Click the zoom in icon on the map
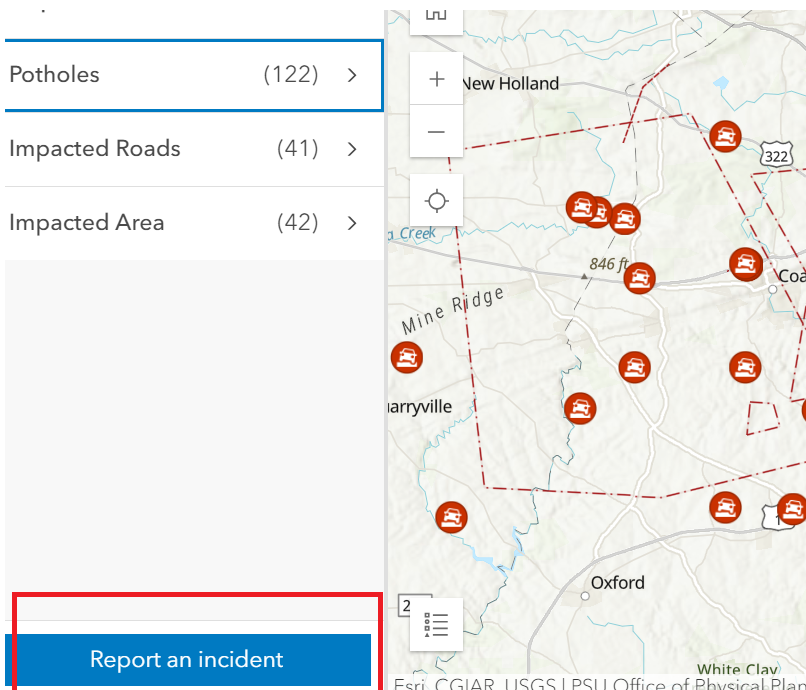 point(436,78)
